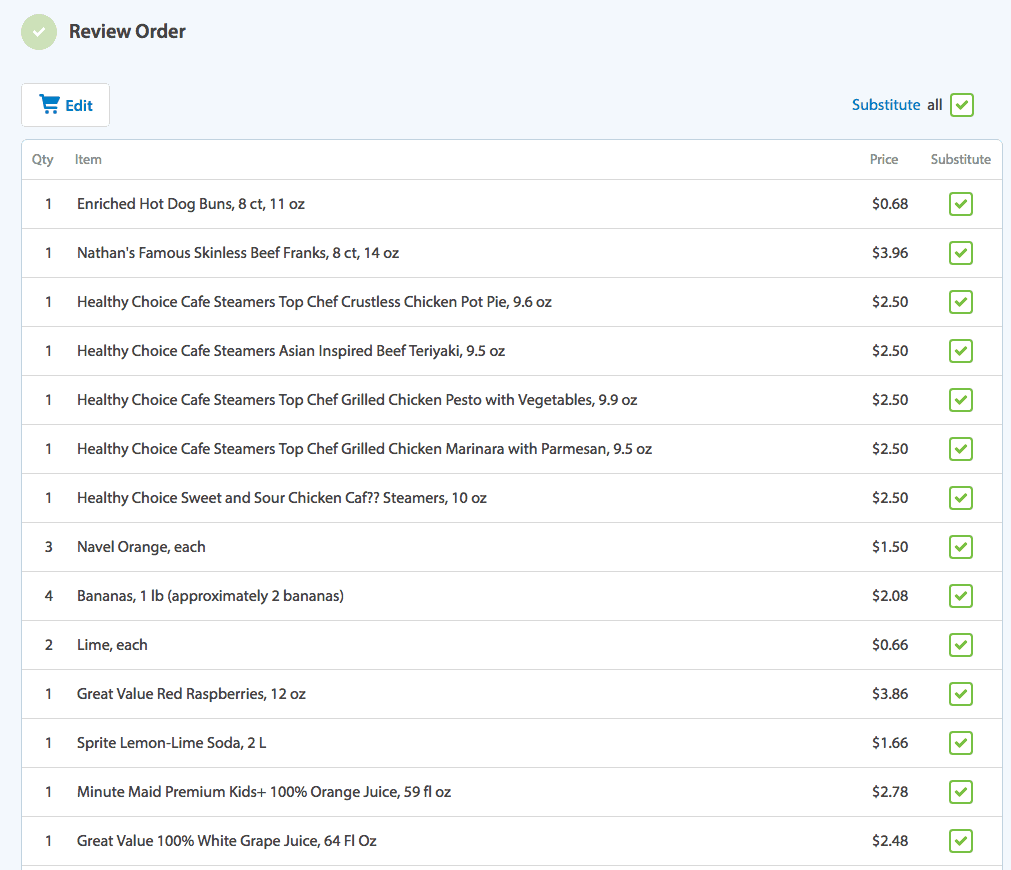Viewport: 1011px width, 870px height.
Task: Click the $2.08 price of Bananas
Action: [890, 596]
